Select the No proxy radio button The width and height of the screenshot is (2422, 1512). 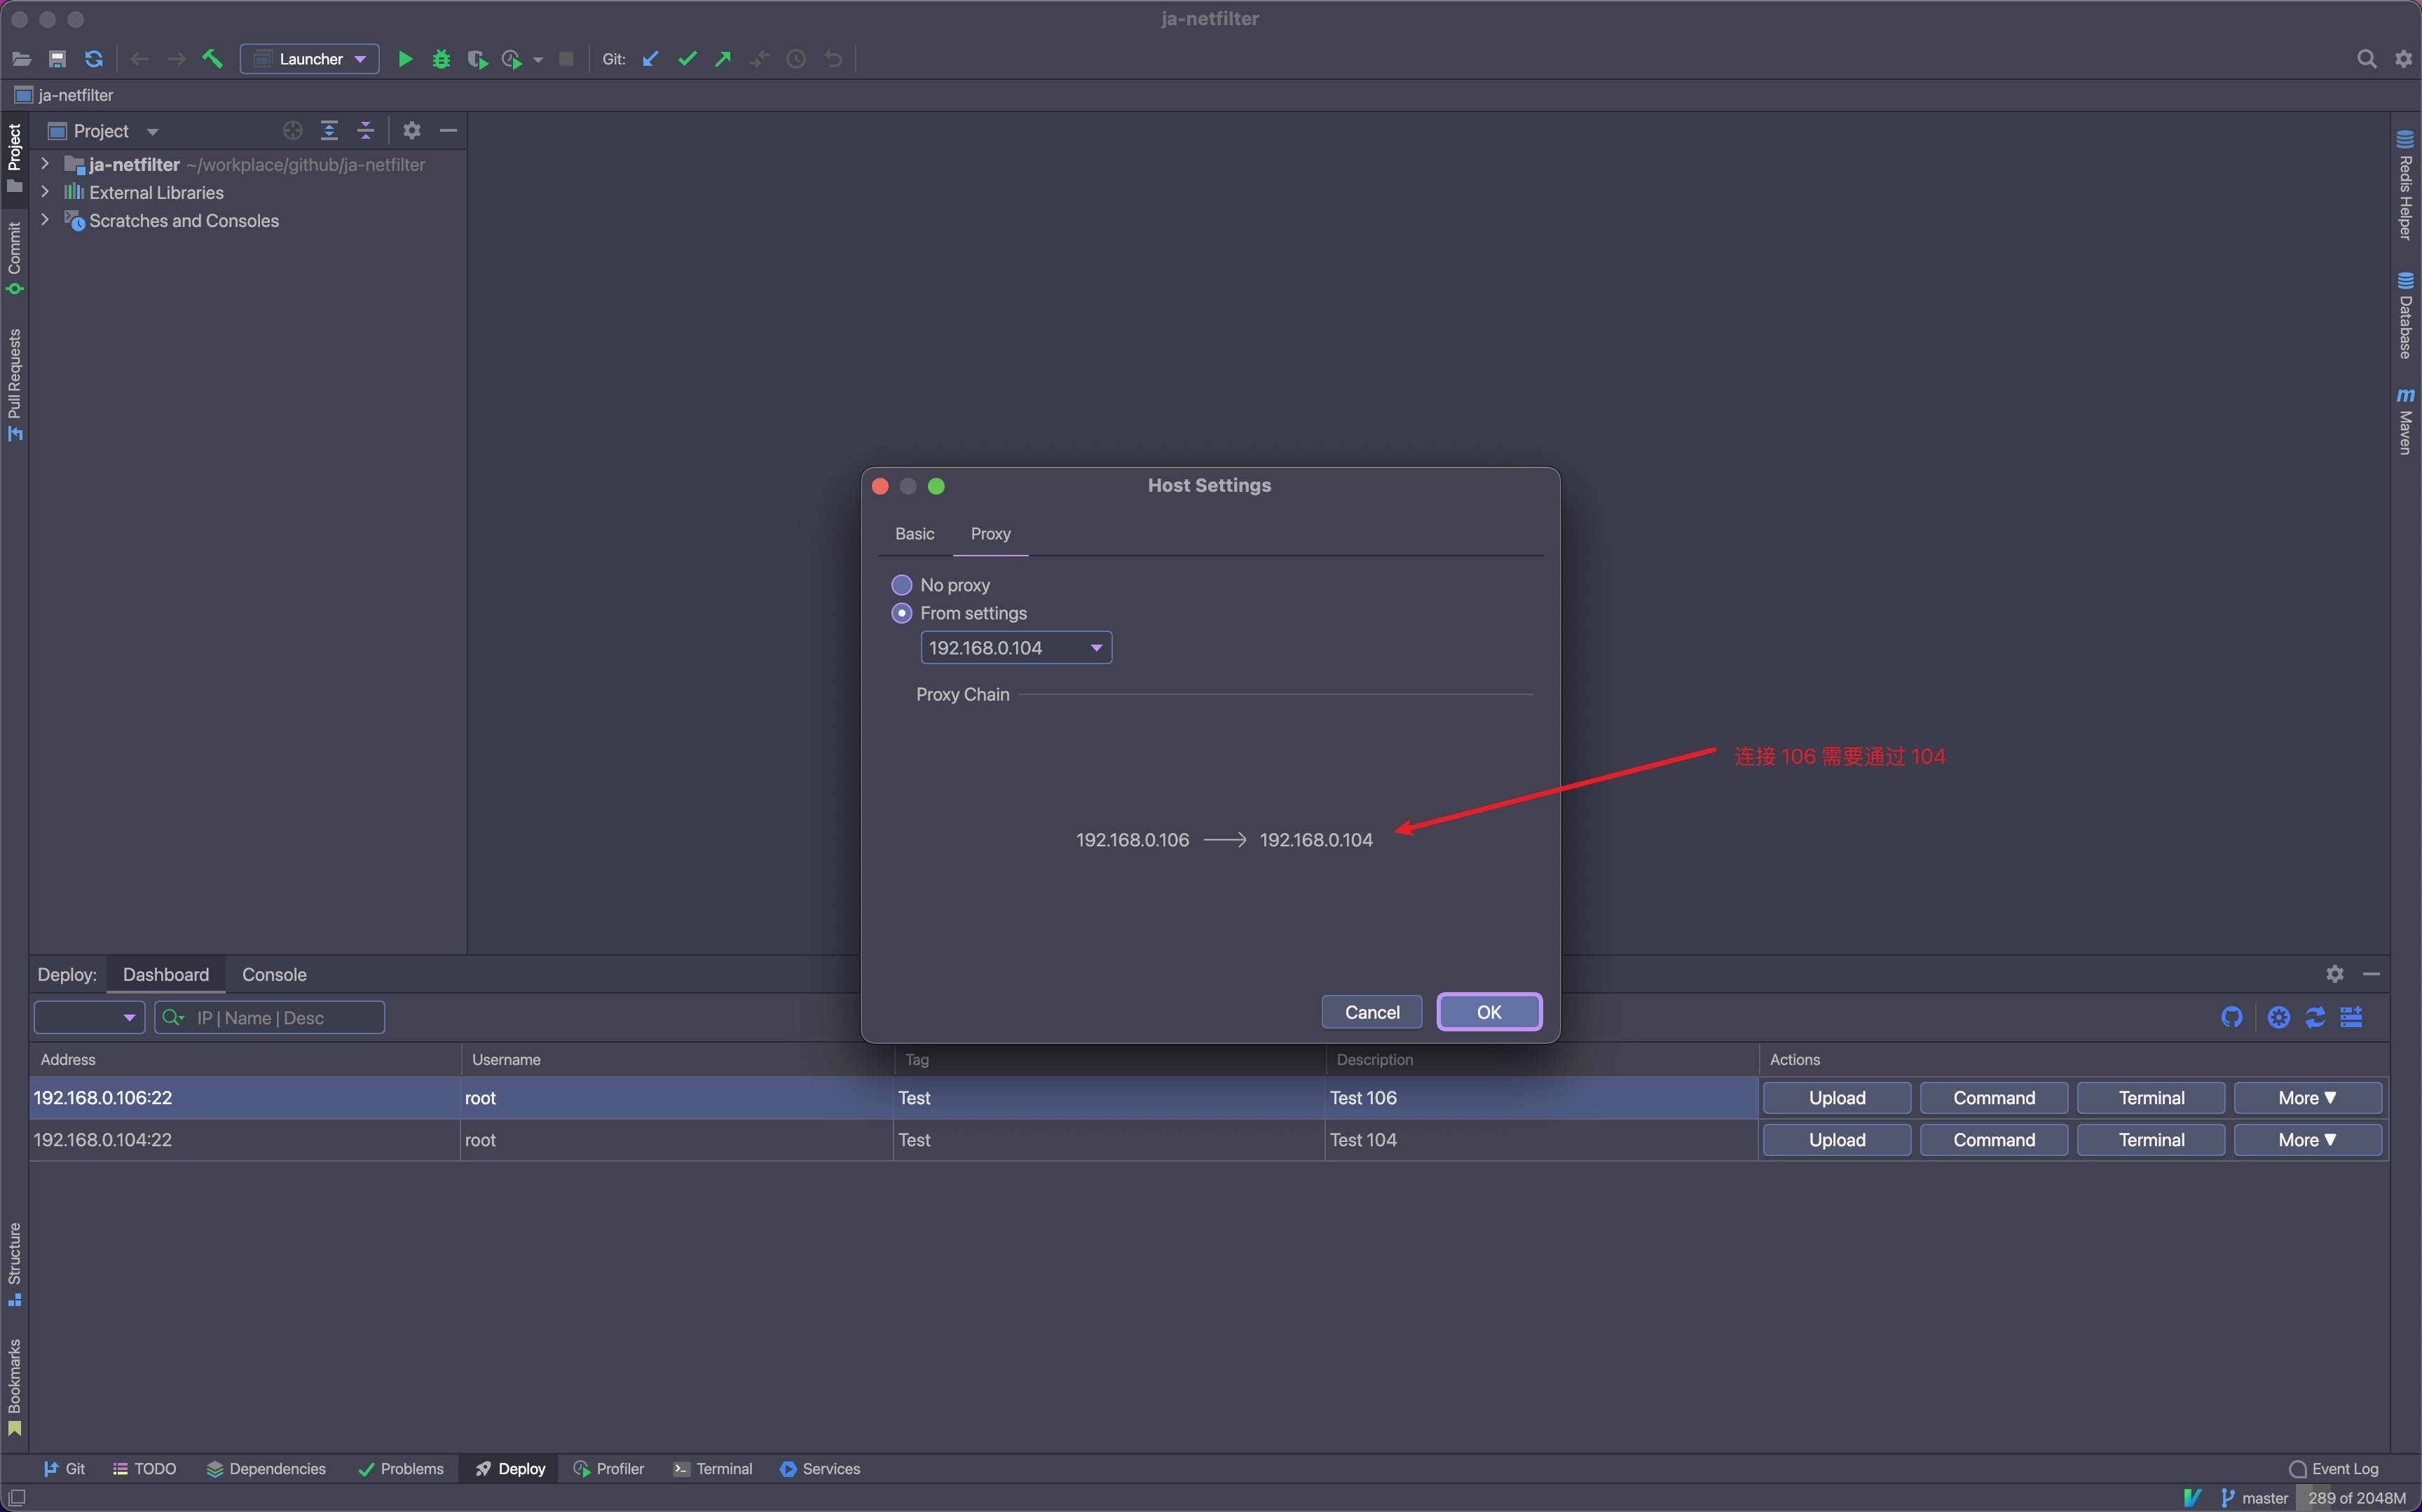click(x=901, y=585)
